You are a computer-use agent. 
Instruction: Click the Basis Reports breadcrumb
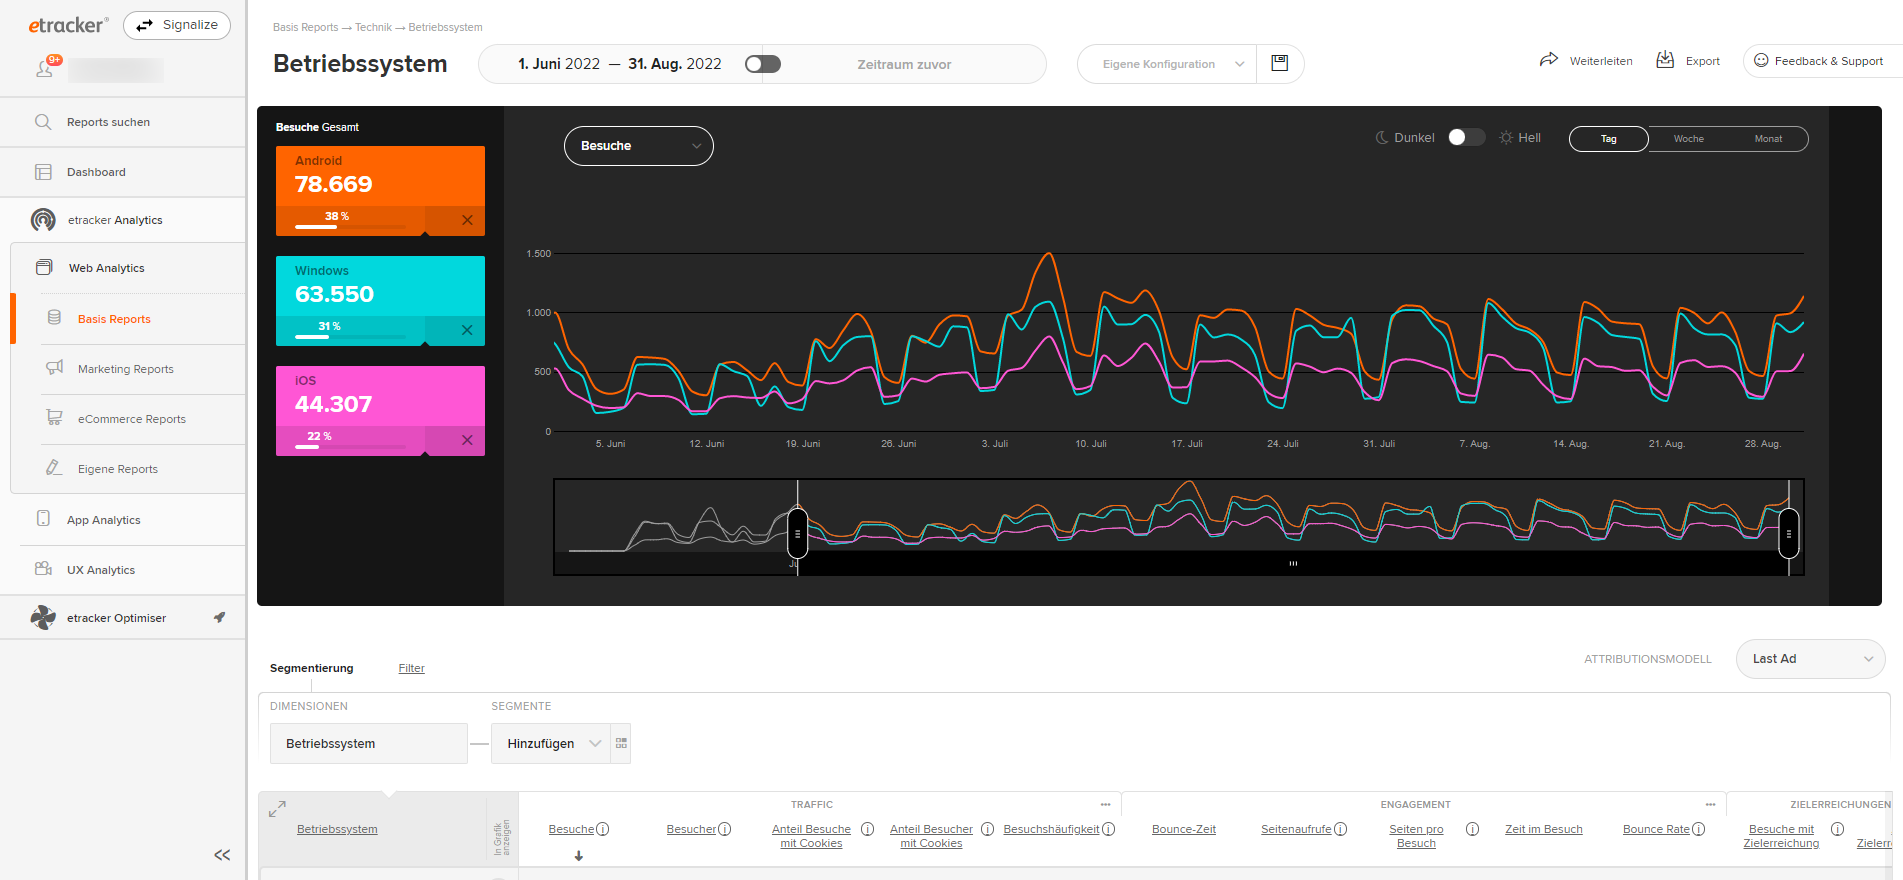pos(305,27)
